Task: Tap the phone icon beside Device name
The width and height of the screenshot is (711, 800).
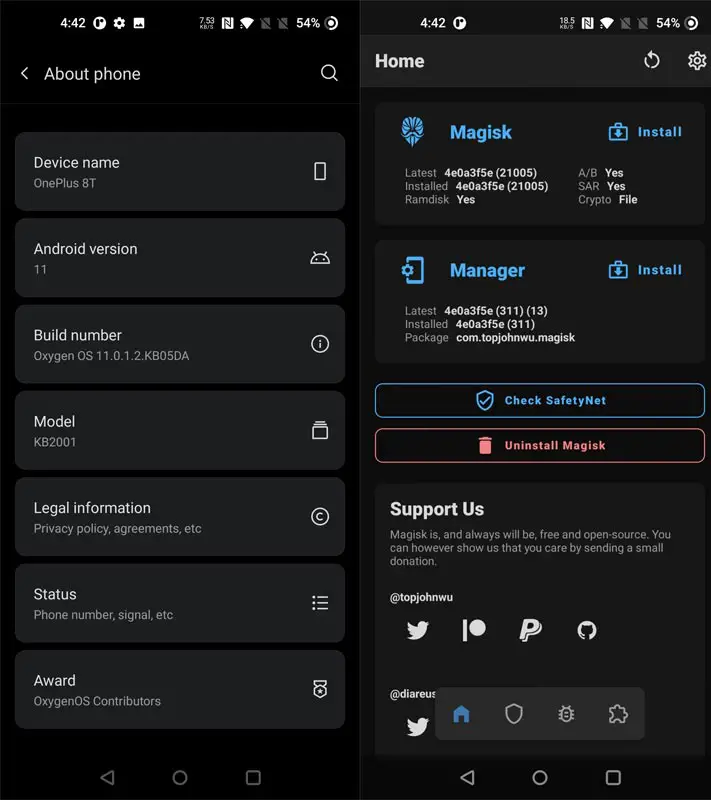Action: pyautogui.click(x=320, y=171)
